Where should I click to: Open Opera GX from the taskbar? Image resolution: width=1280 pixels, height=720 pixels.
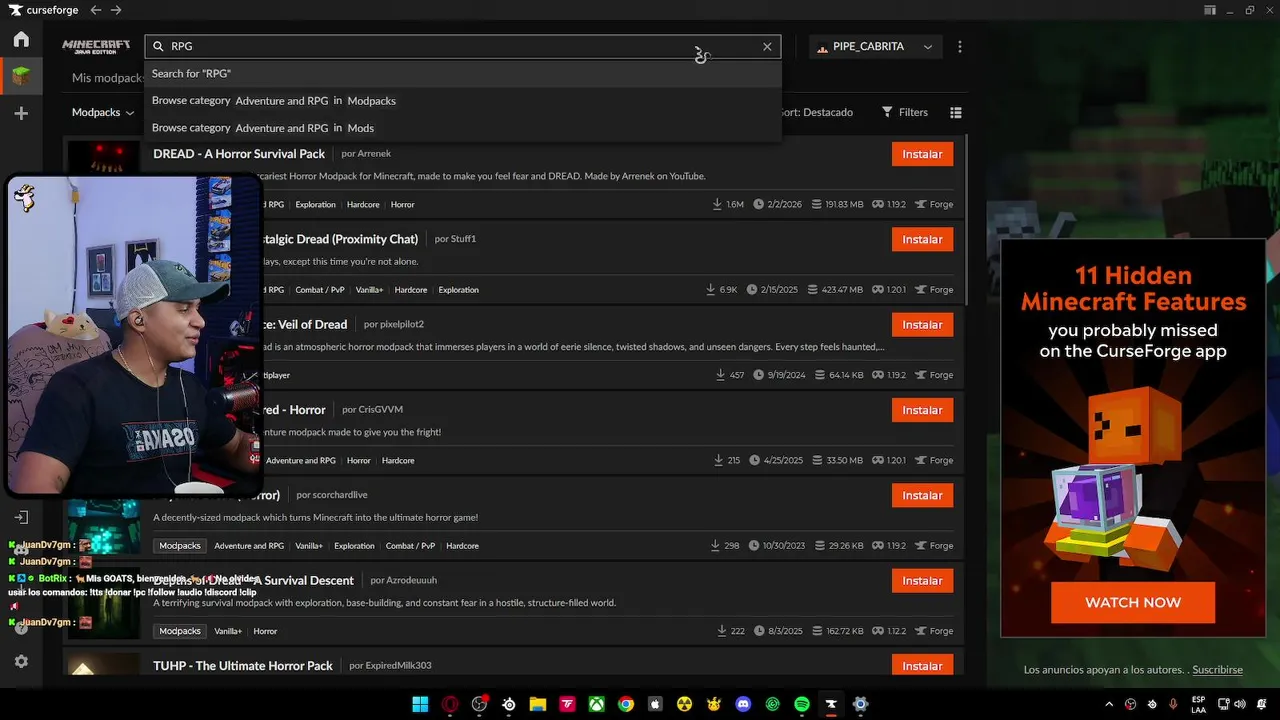pos(450,704)
